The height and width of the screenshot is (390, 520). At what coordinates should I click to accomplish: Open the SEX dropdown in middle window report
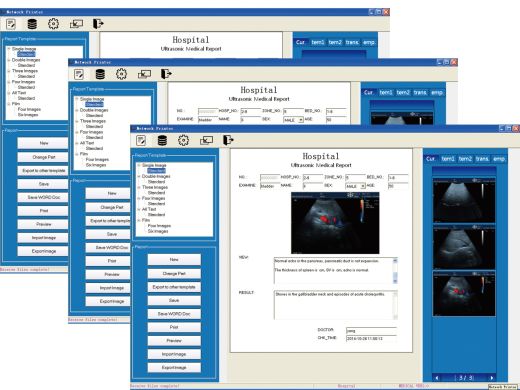point(301,120)
